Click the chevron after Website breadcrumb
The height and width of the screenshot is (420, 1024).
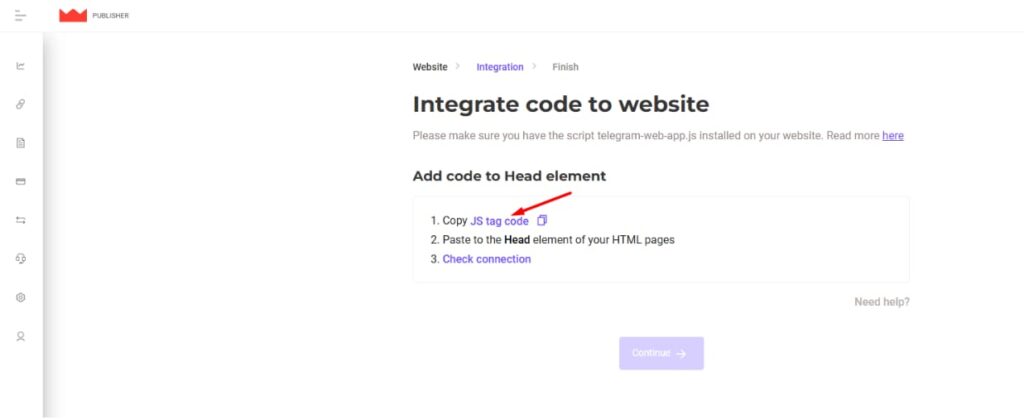pyautogui.click(x=458, y=66)
